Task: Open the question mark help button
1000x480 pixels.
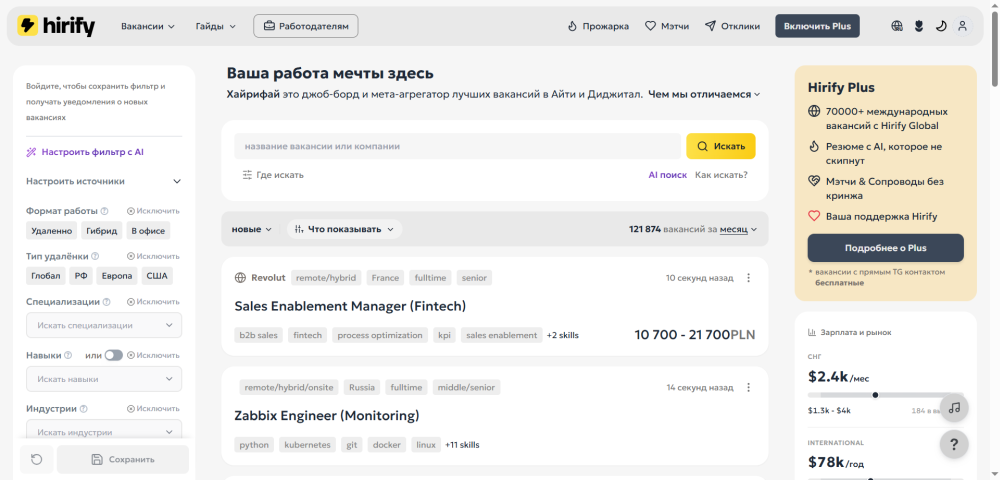Action: (954, 444)
